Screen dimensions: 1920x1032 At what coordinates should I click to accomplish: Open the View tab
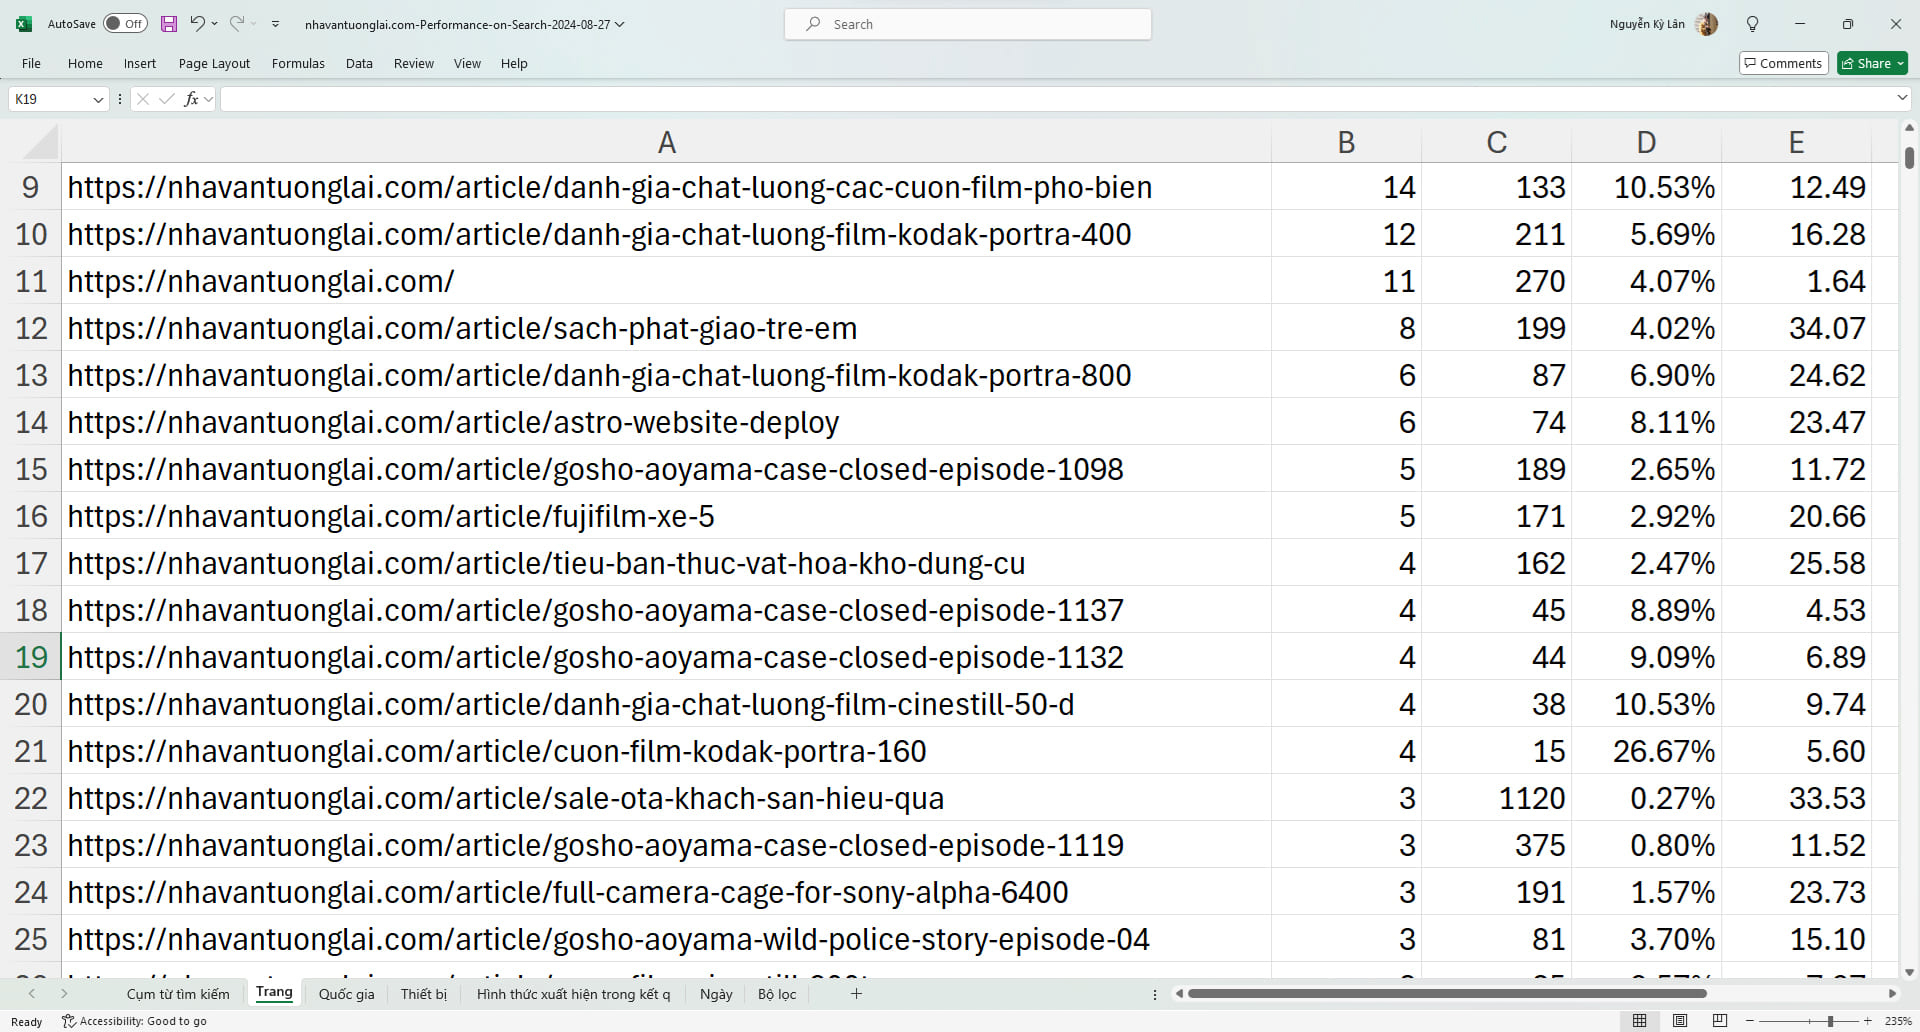[x=467, y=63]
